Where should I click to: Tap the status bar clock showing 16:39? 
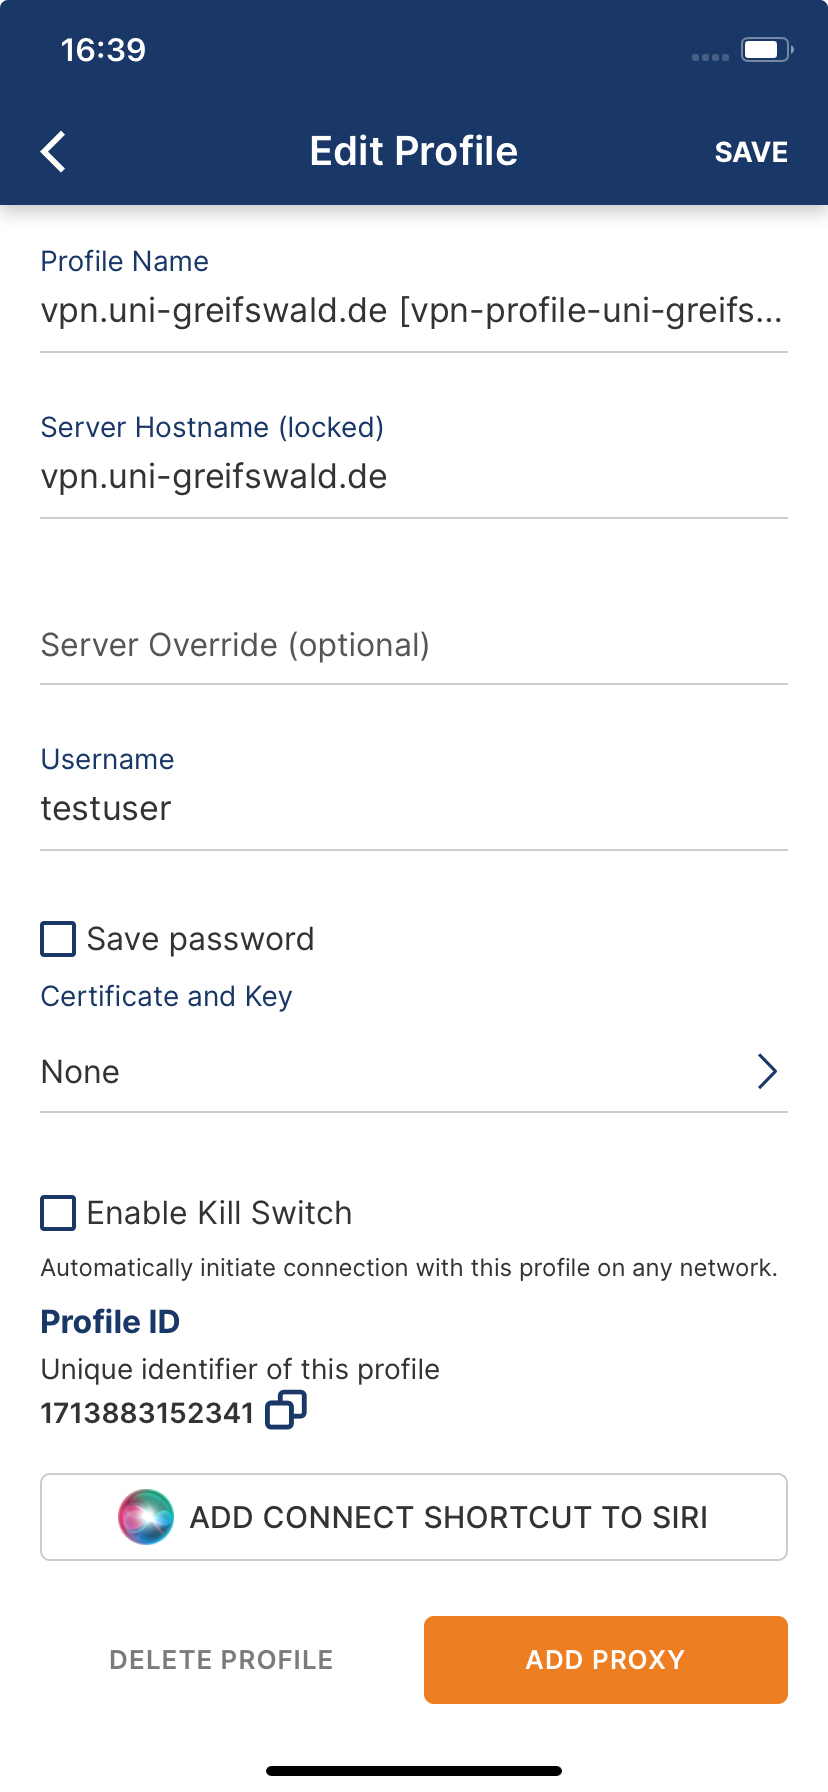click(103, 50)
